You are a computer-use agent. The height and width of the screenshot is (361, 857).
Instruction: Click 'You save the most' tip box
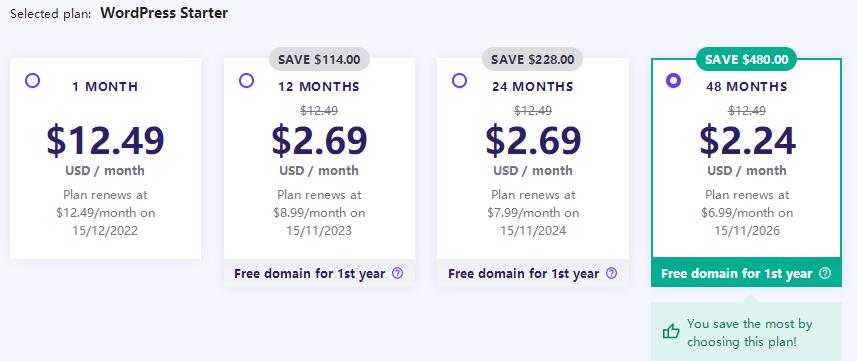tap(746, 331)
